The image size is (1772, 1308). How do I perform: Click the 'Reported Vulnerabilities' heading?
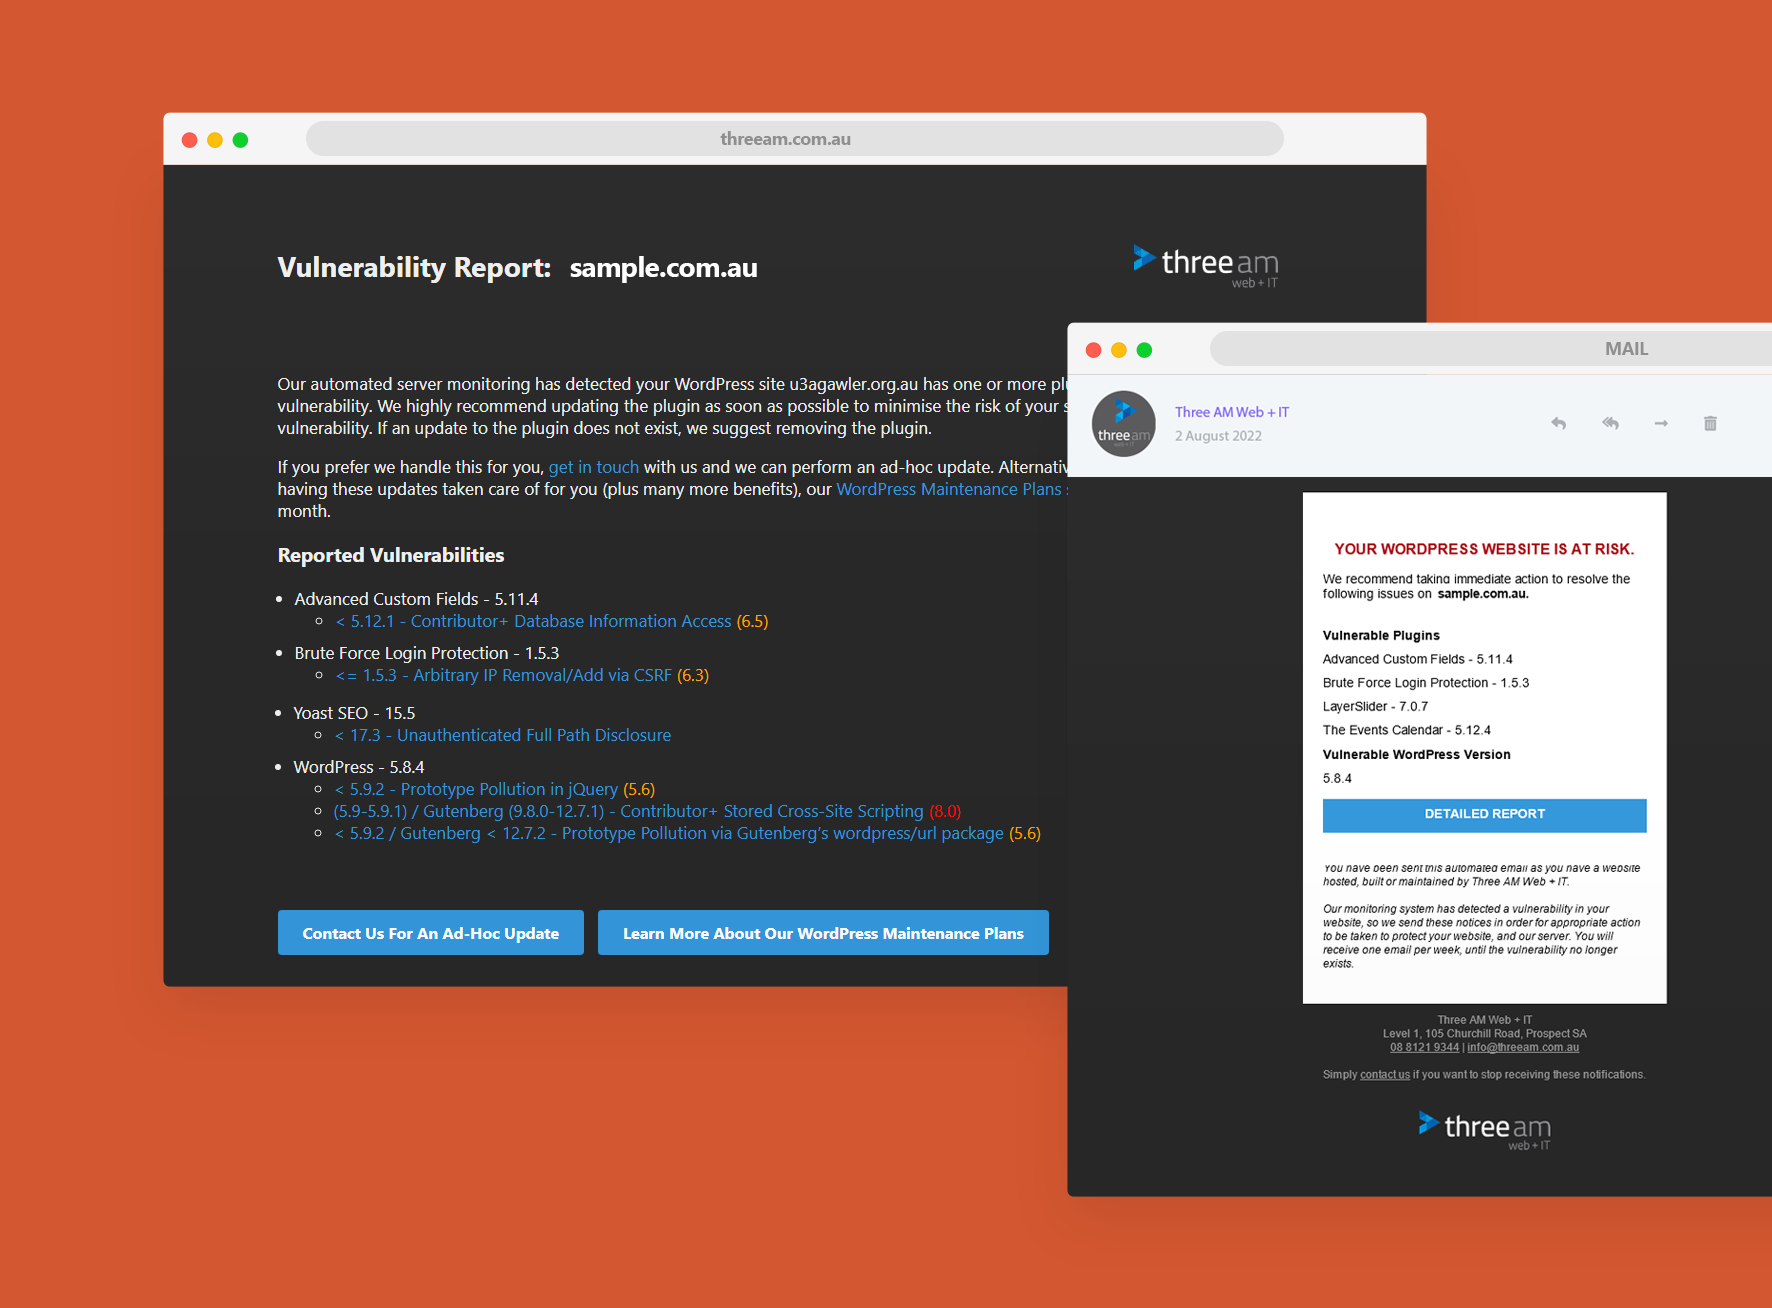[x=391, y=555]
